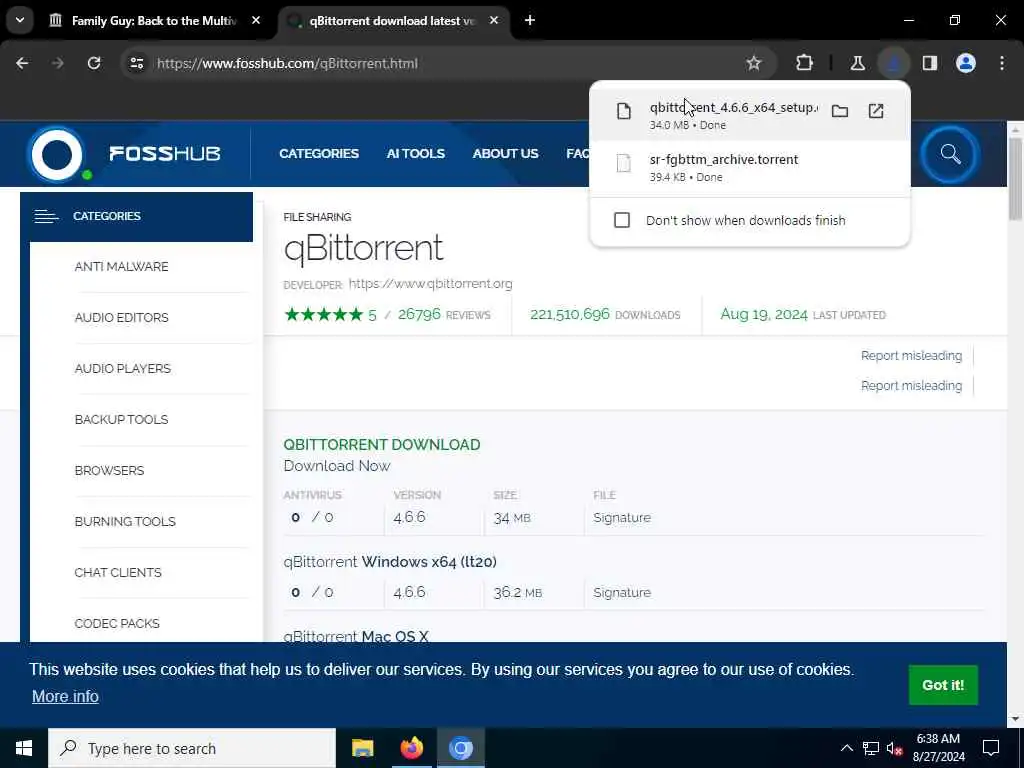Open the browser side panel
This screenshot has height=768, width=1024.
coord(930,63)
